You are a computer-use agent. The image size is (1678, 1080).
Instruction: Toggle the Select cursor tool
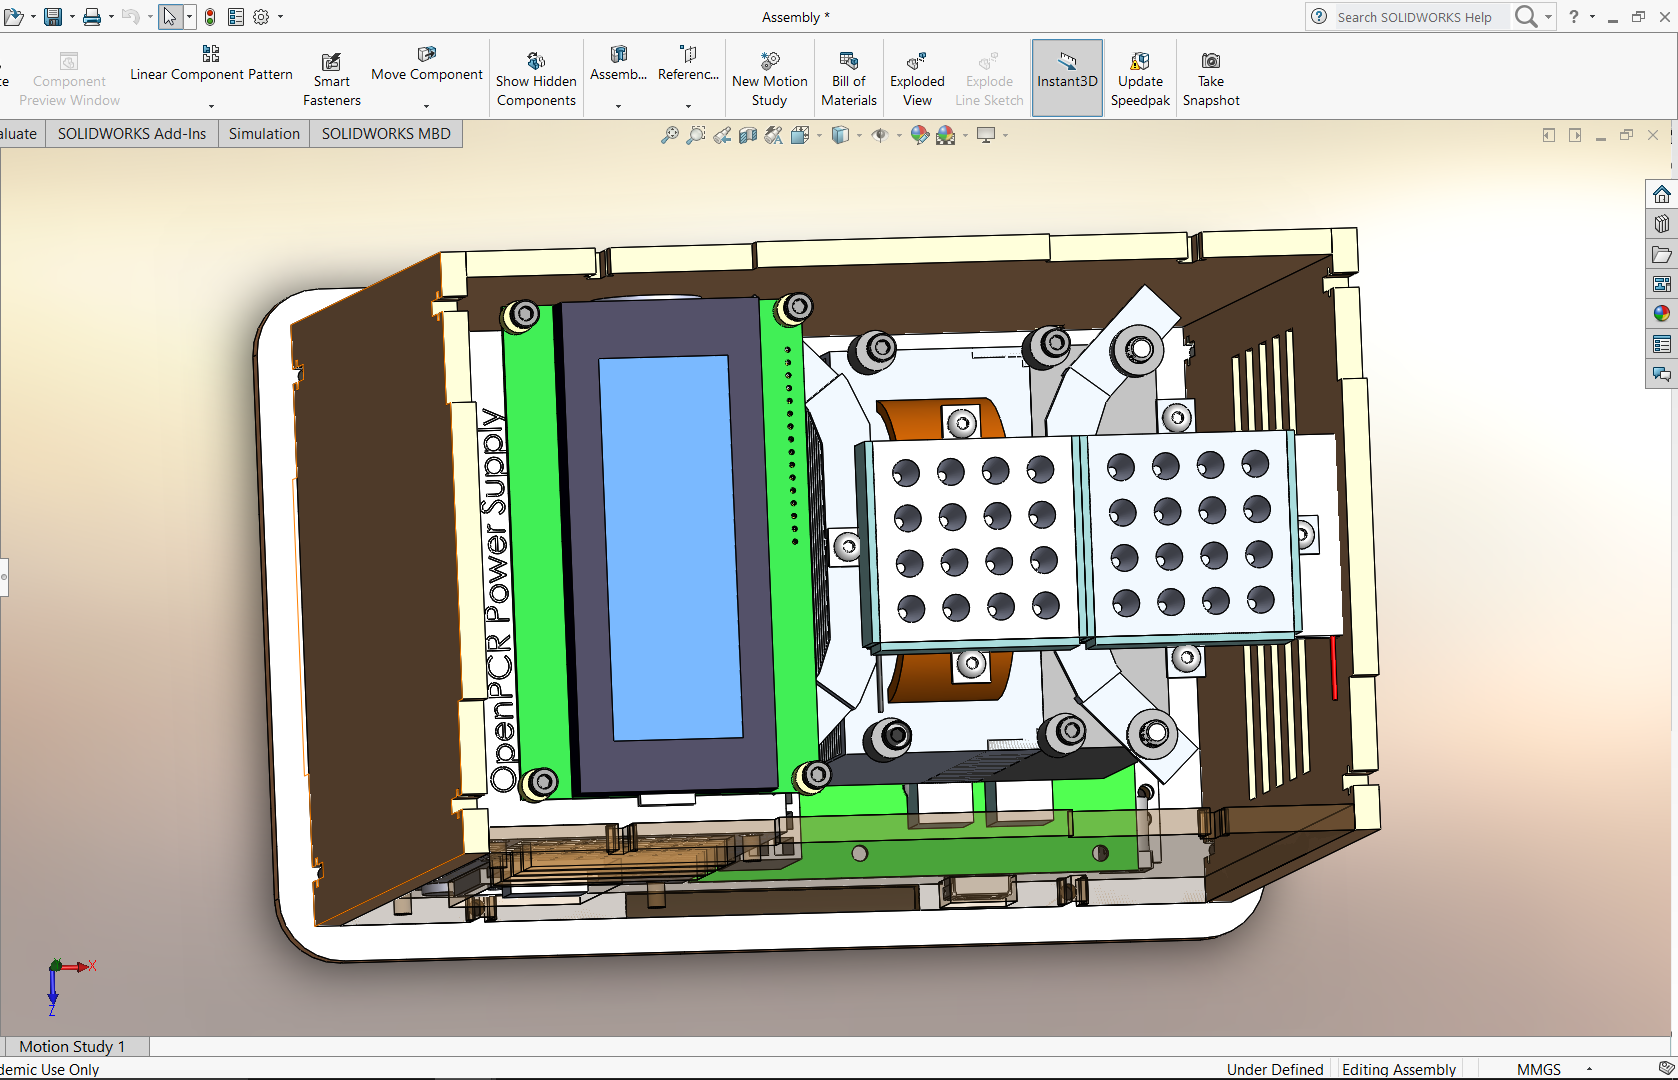[170, 17]
